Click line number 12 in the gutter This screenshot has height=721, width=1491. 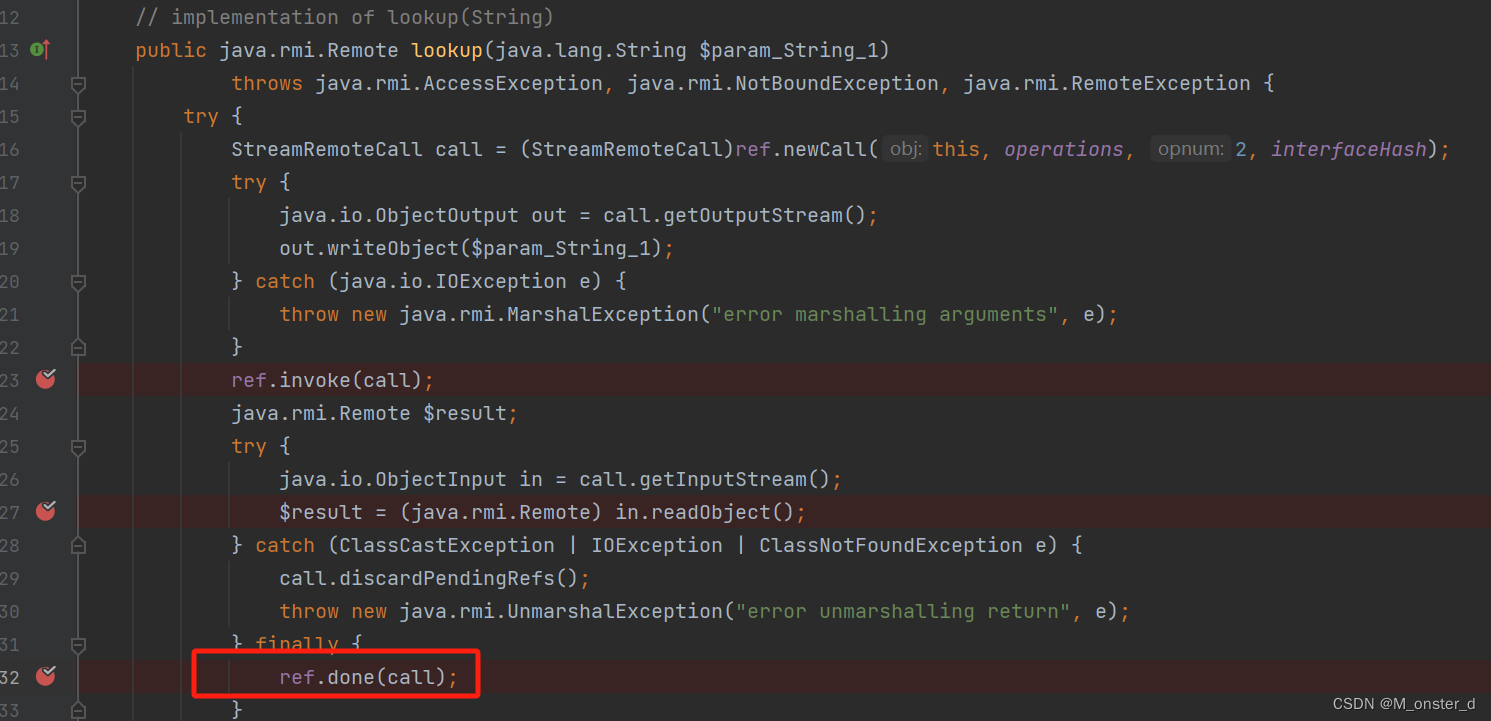(10, 17)
